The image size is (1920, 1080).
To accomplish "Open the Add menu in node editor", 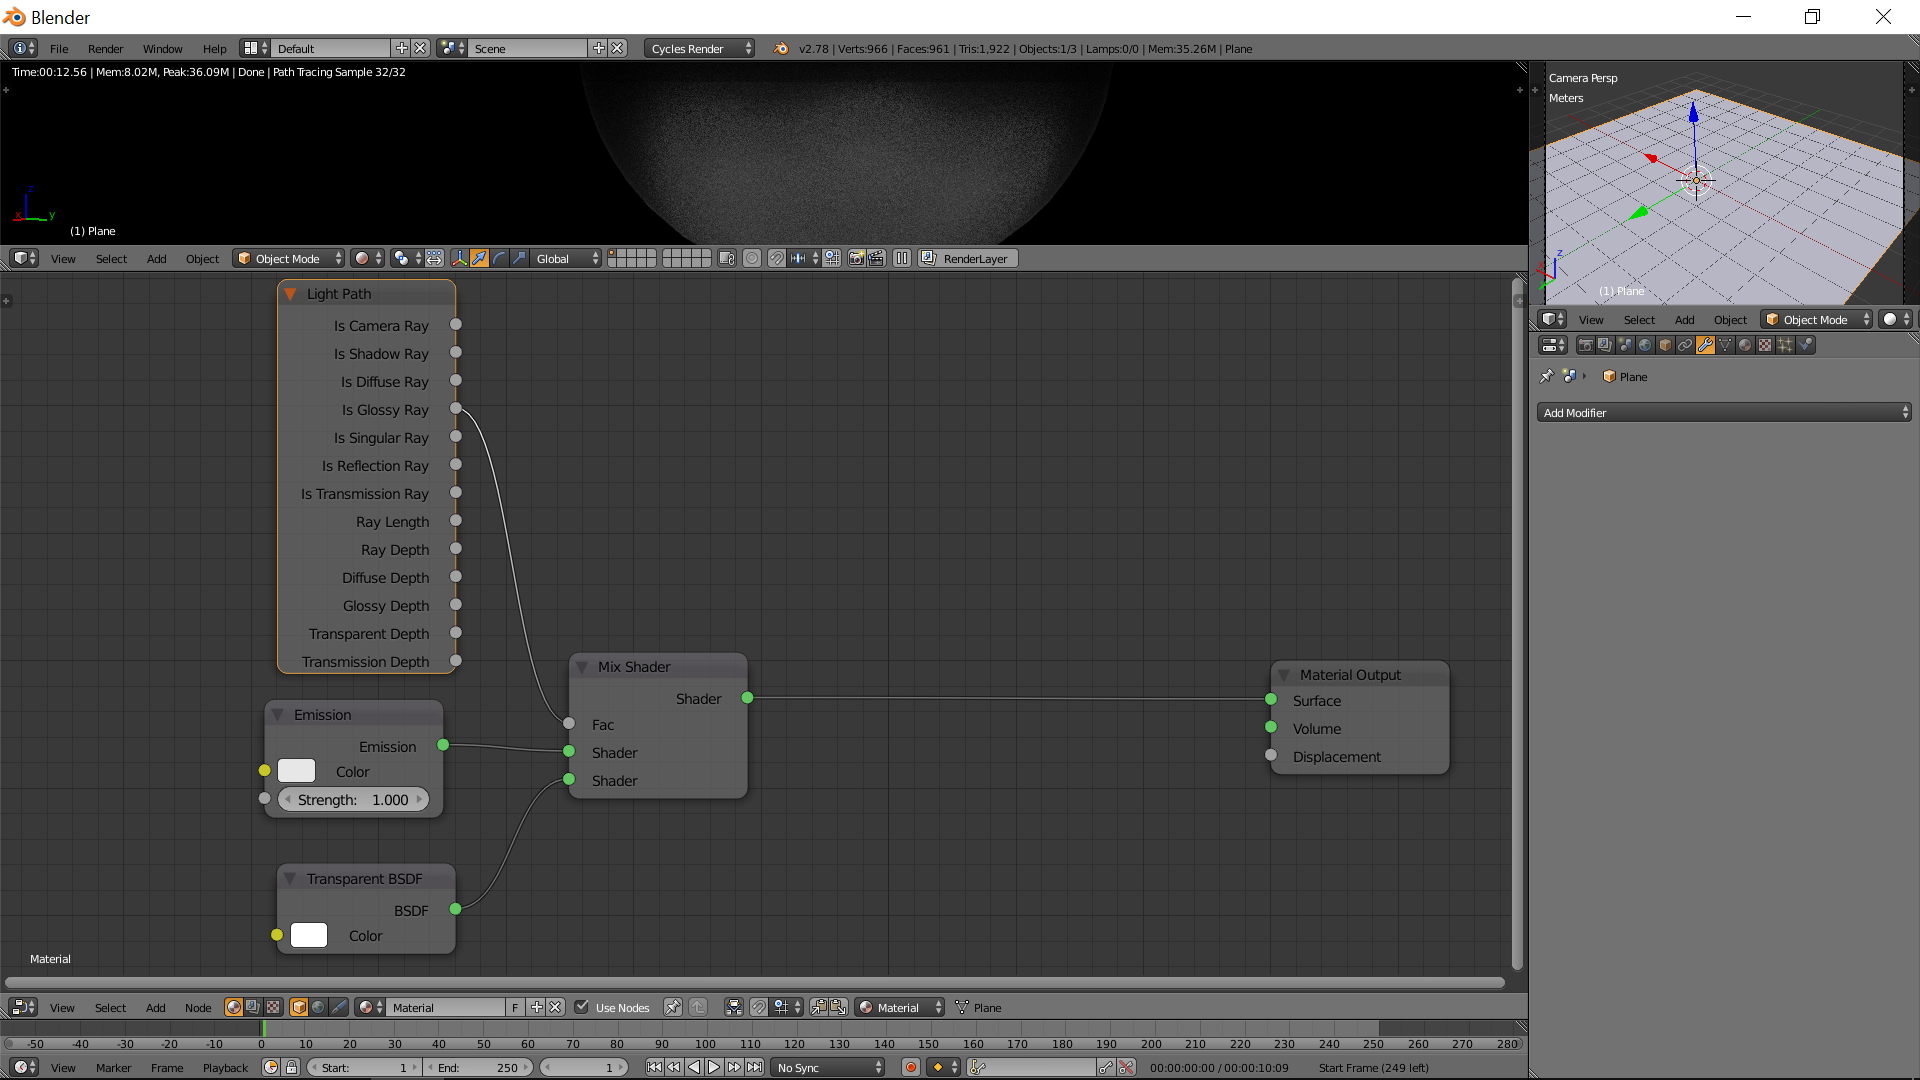I will click(x=154, y=1006).
